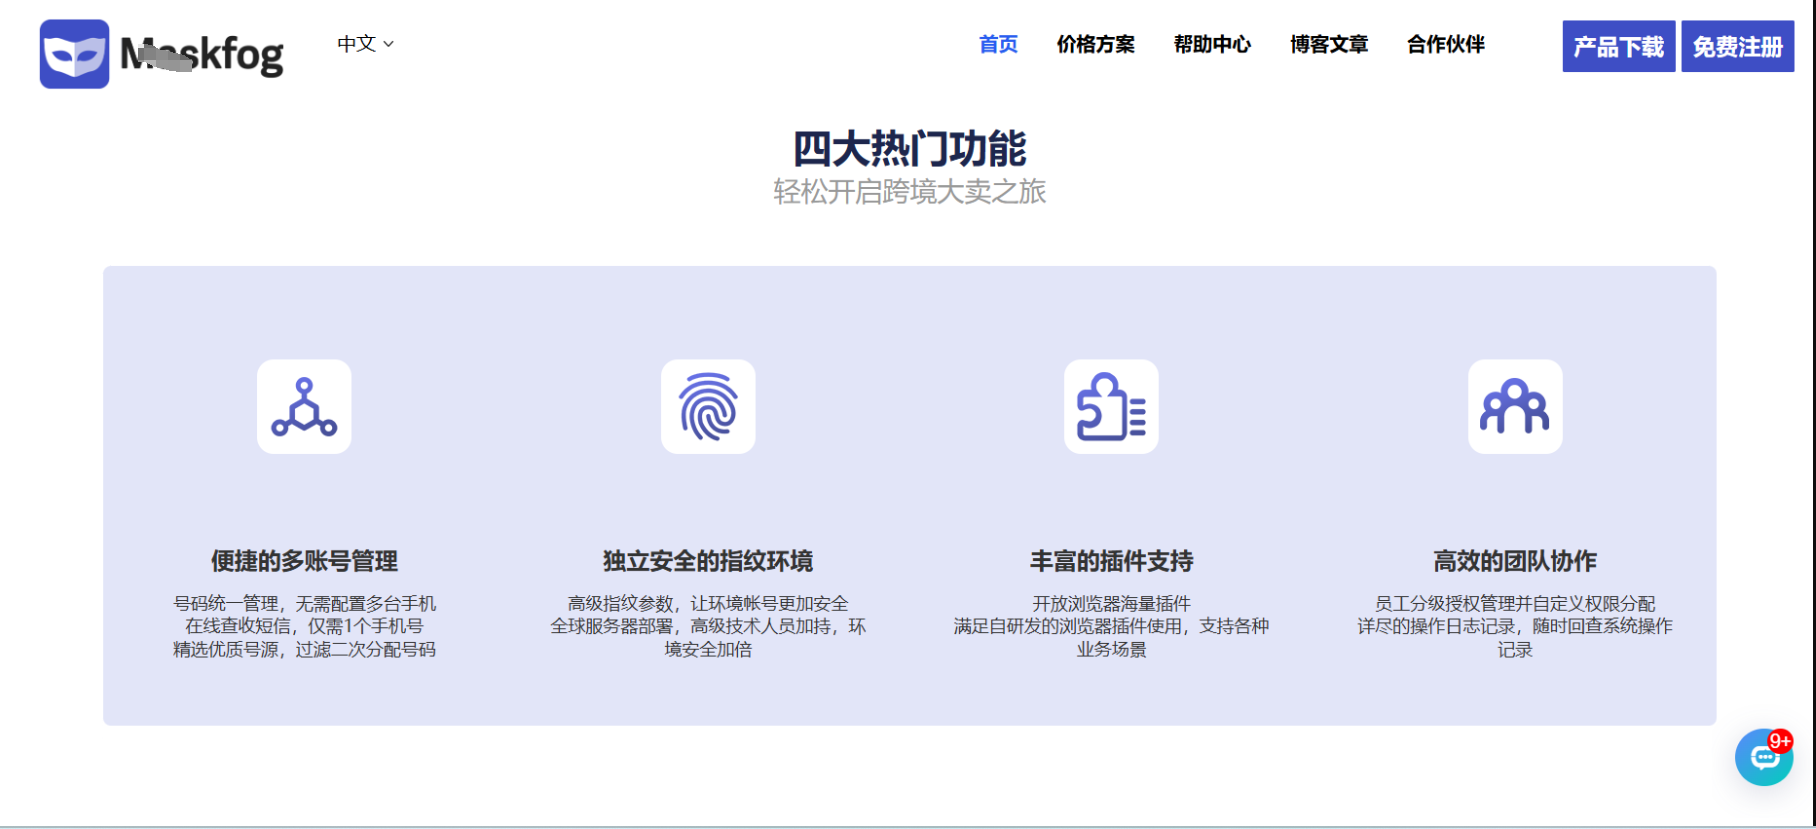The width and height of the screenshot is (1816, 829).
Task: Click the title 高效的团队协作
Action: click(1515, 561)
